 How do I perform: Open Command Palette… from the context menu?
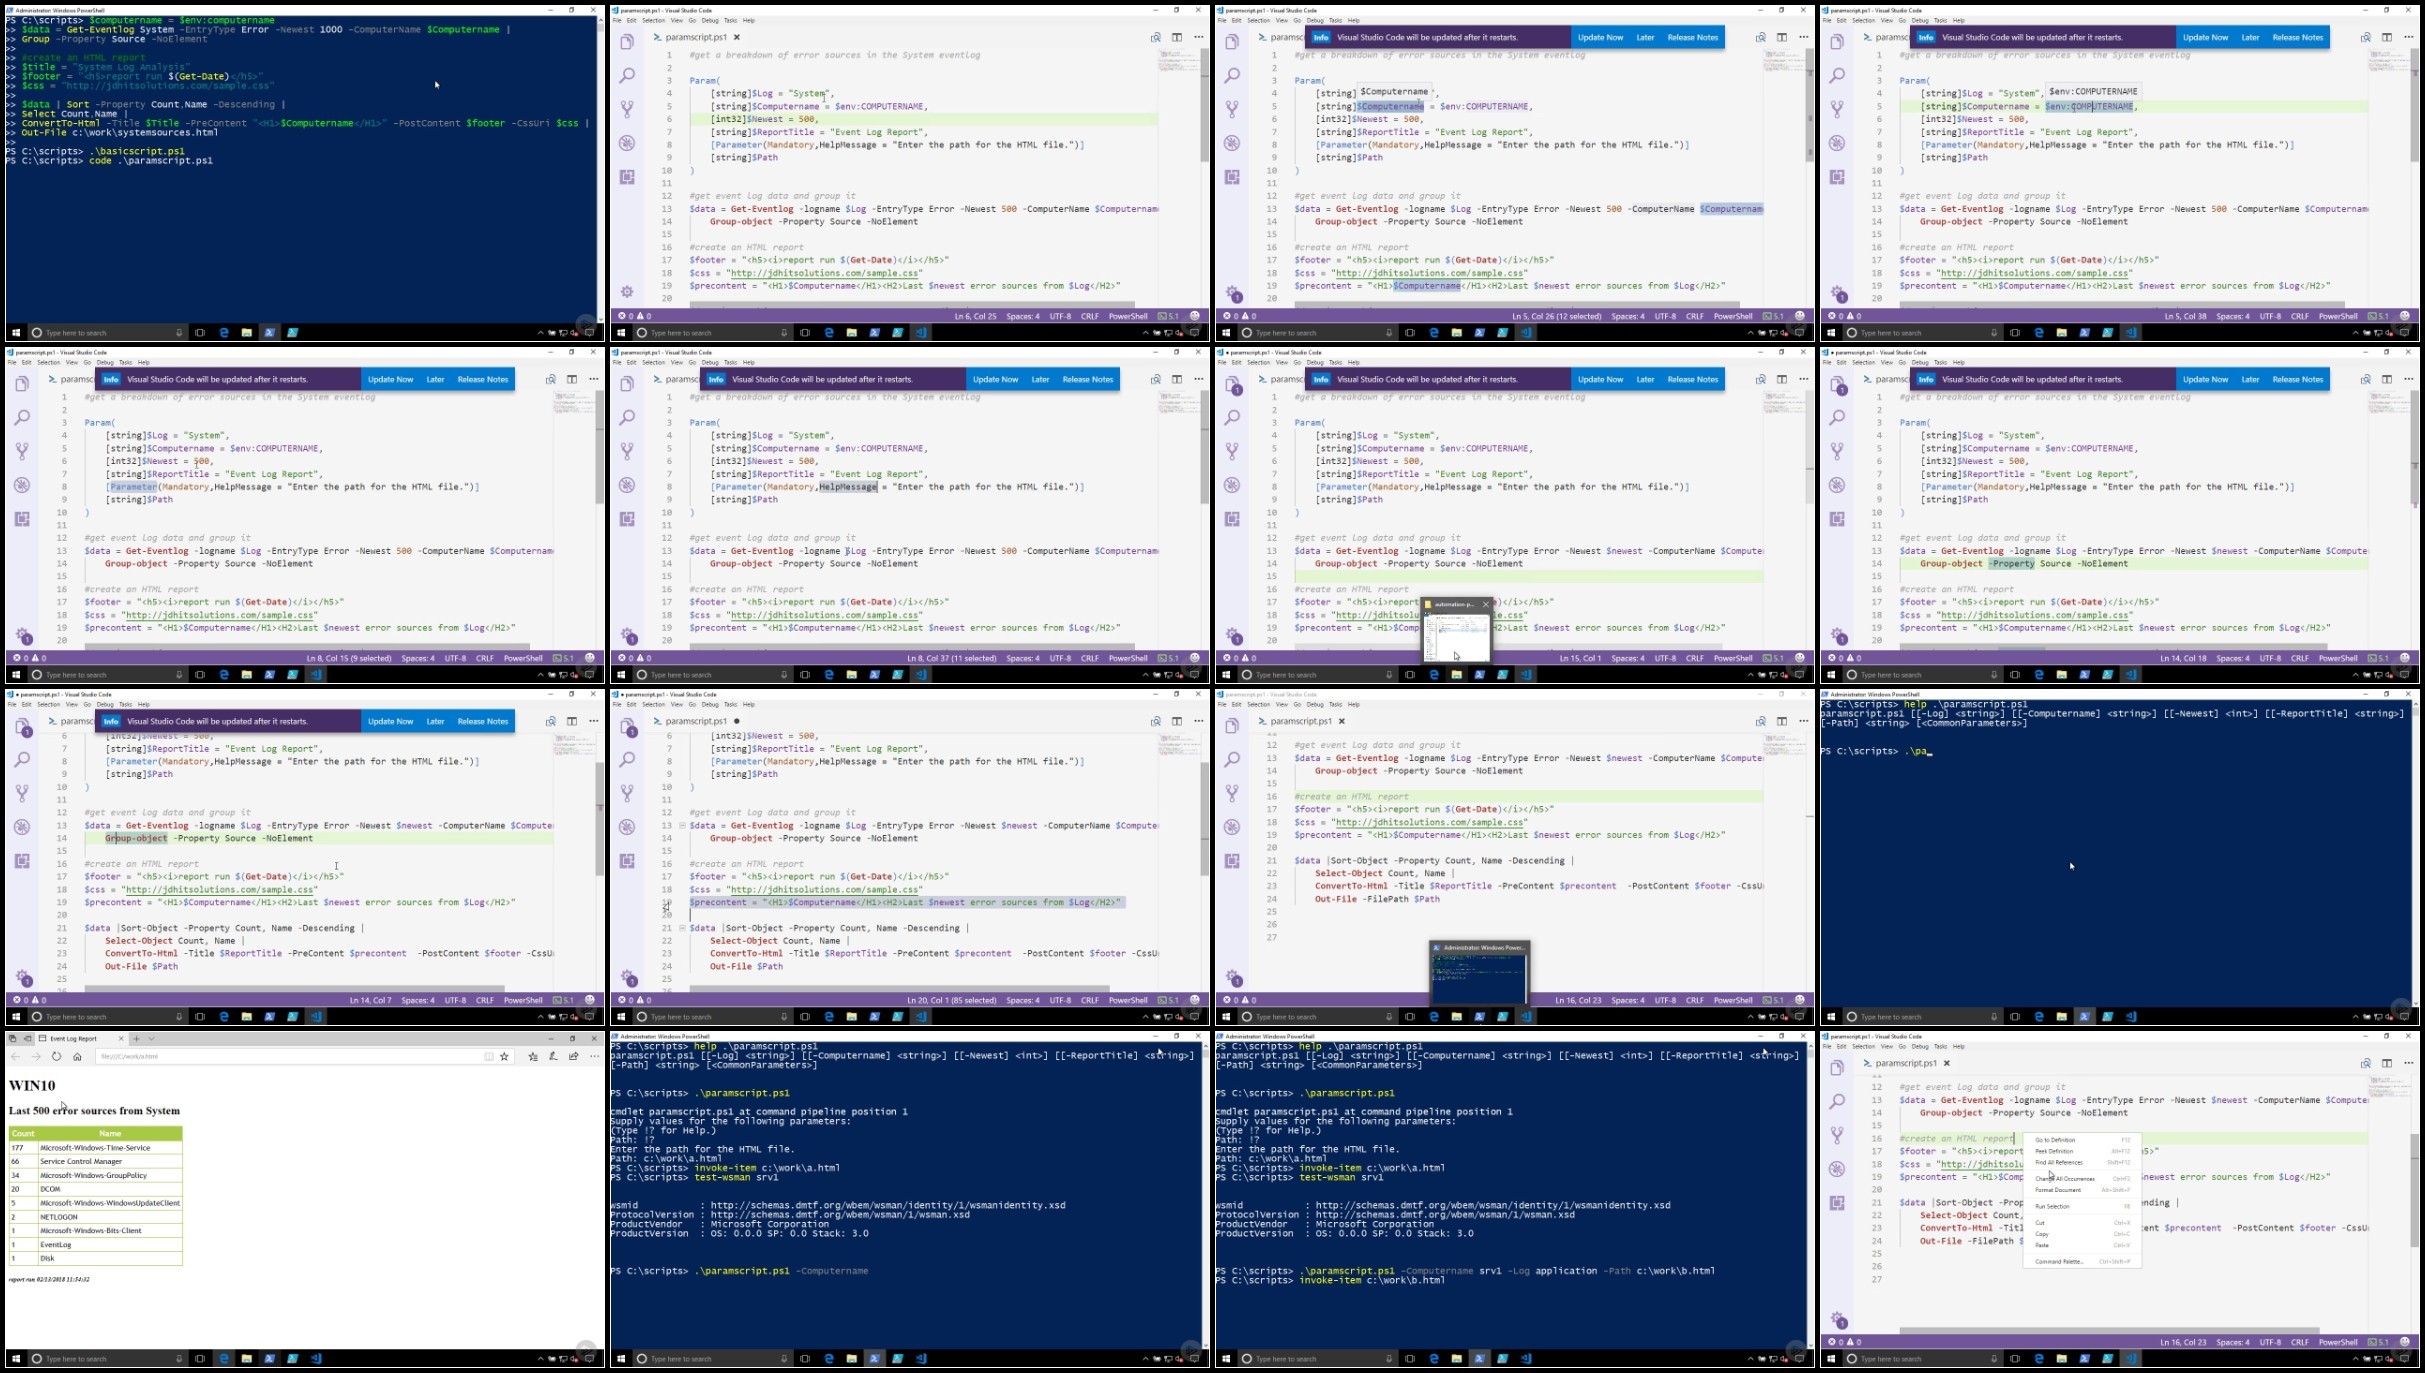pyautogui.click(x=2082, y=1261)
